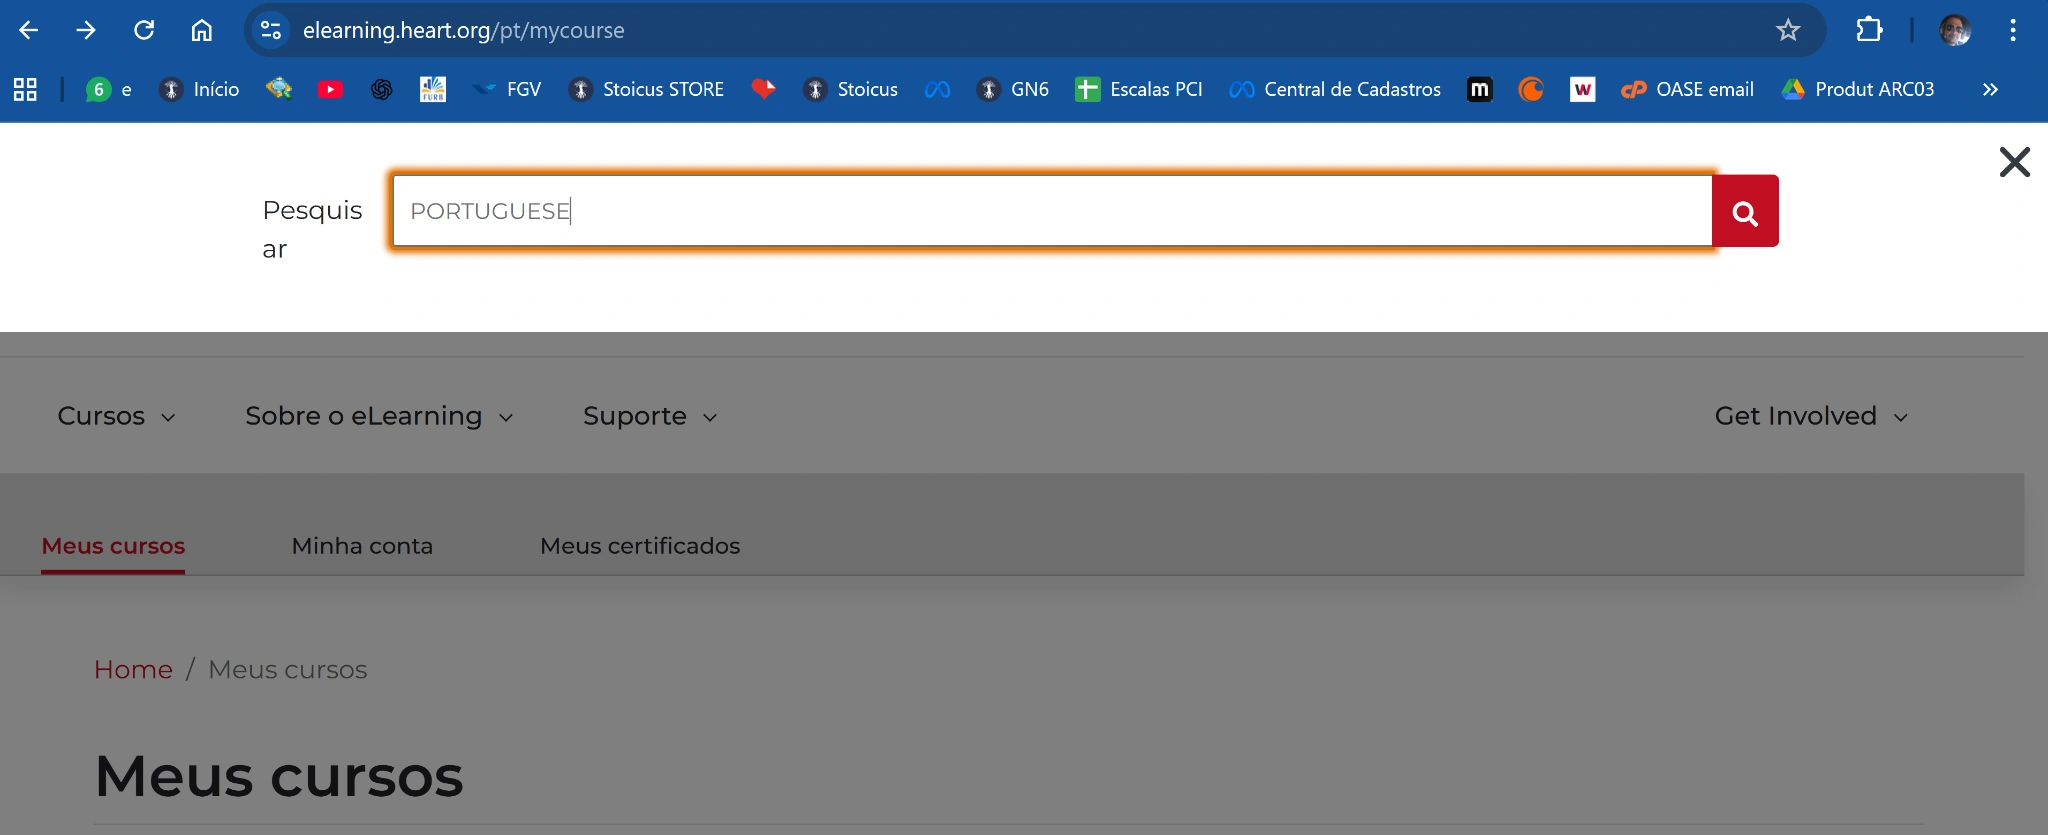The height and width of the screenshot is (835, 2048).
Task: Open the Chrome three-dot menu
Action: [x=2013, y=30]
